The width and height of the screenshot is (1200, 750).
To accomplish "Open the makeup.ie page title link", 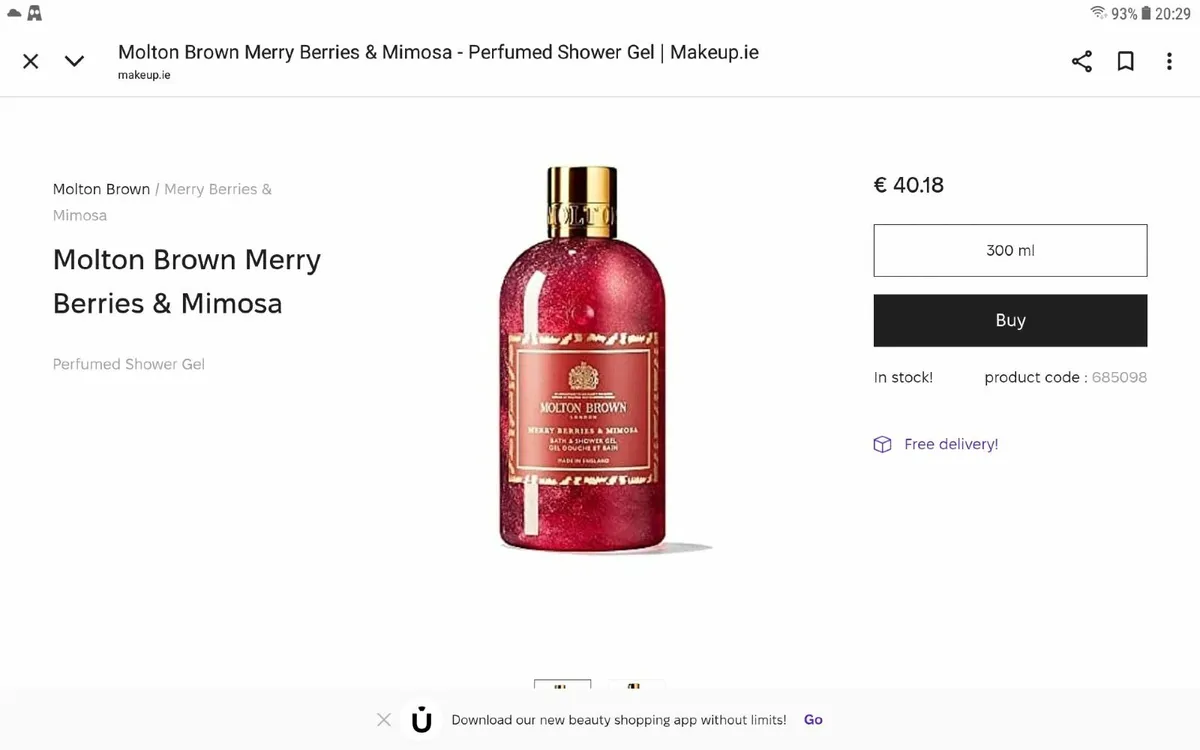I will 438,51.
